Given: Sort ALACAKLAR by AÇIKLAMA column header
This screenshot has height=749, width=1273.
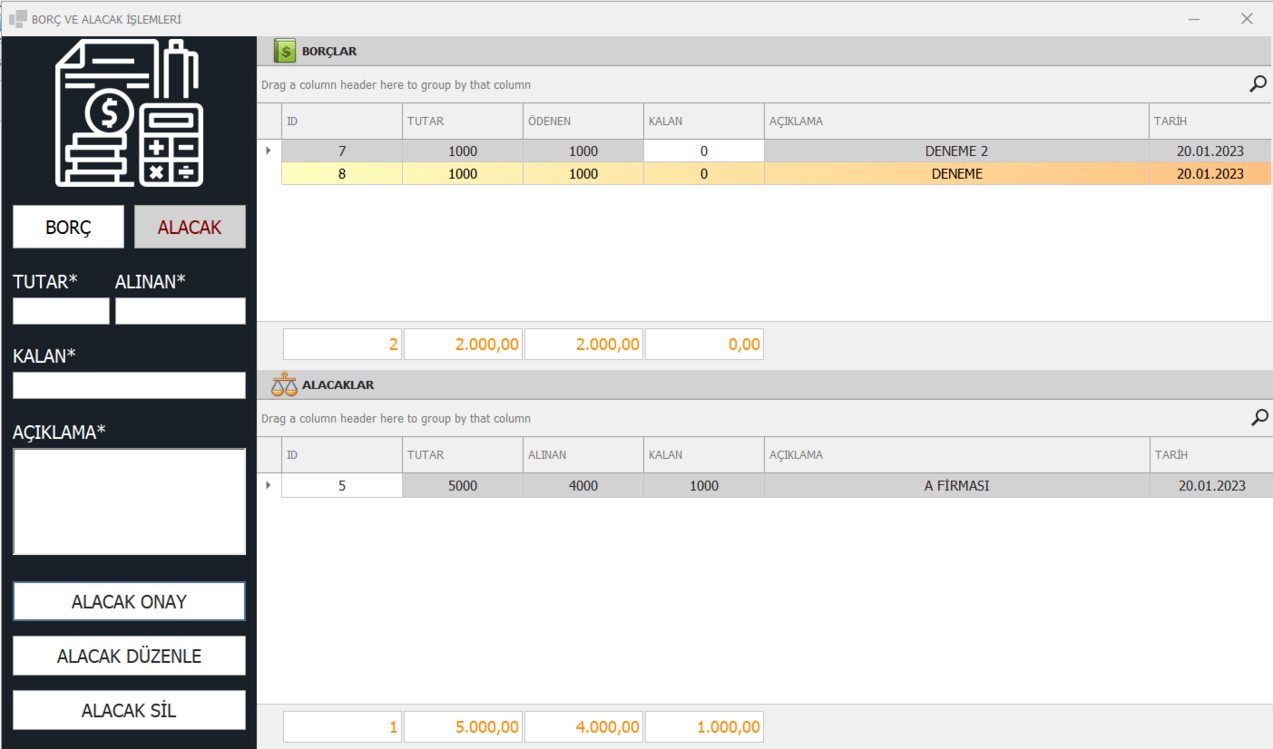Looking at the screenshot, I should click(957, 455).
